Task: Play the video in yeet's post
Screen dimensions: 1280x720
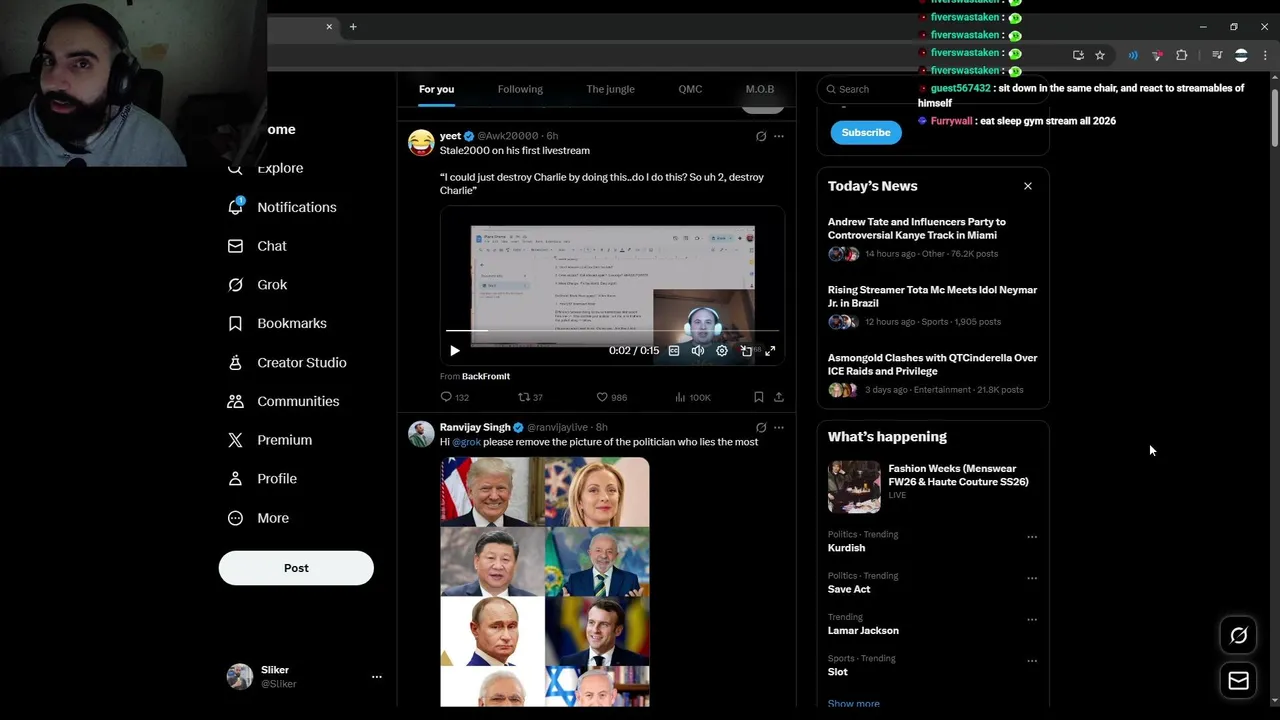Action: 455,351
